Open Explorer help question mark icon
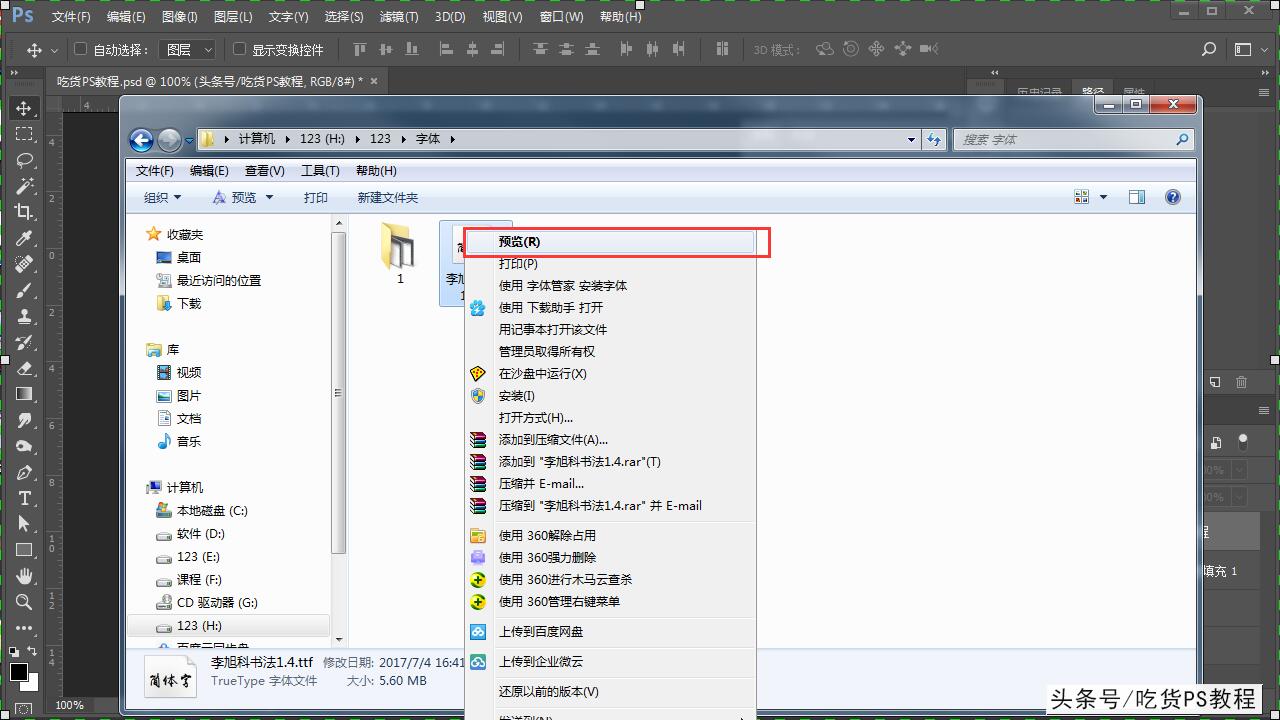The width and height of the screenshot is (1280, 720). tap(1173, 197)
